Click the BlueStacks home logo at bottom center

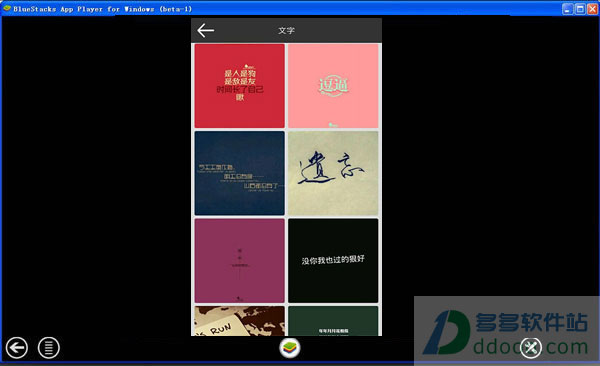290,348
